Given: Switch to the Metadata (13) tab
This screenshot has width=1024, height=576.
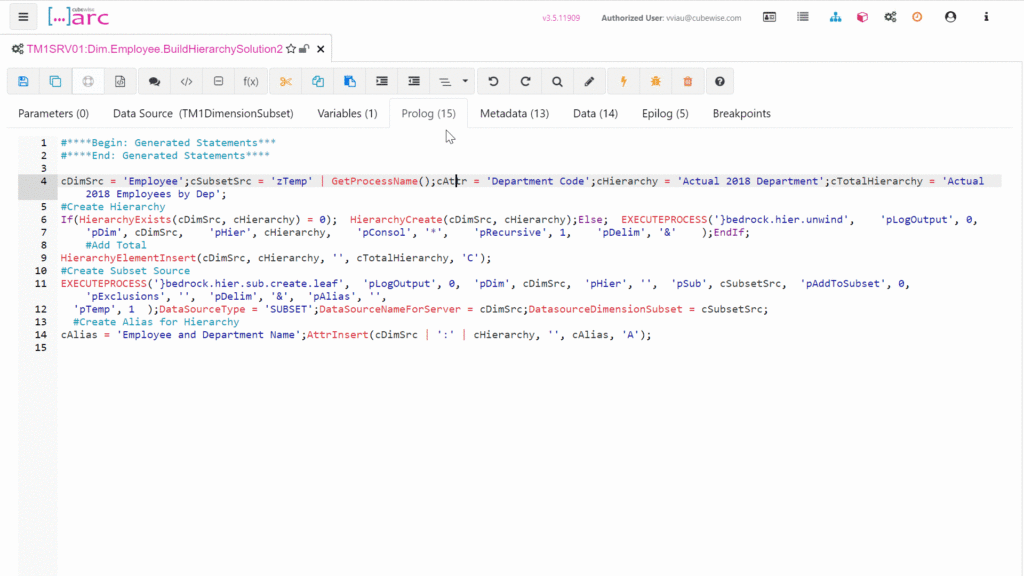Looking at the screenshot, I should coord(514,114).
